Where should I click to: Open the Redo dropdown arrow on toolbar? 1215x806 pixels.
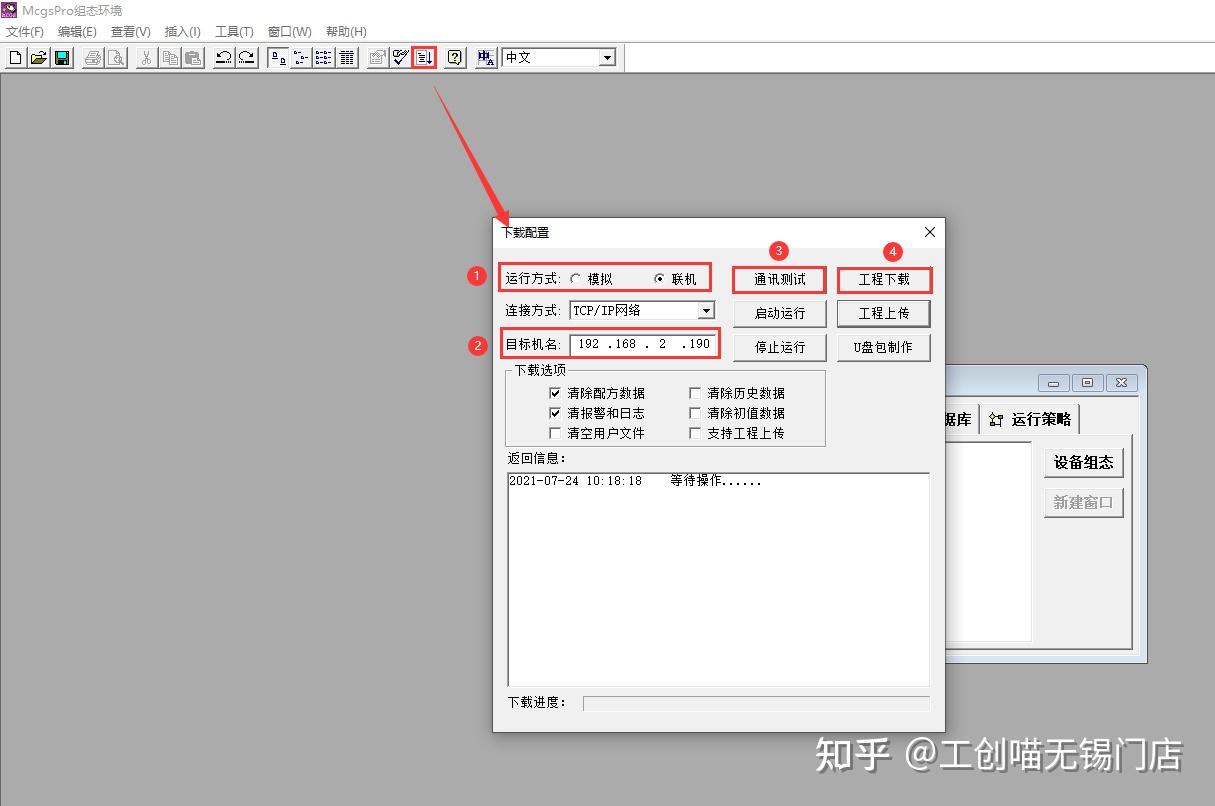click(x=245, y=57)
